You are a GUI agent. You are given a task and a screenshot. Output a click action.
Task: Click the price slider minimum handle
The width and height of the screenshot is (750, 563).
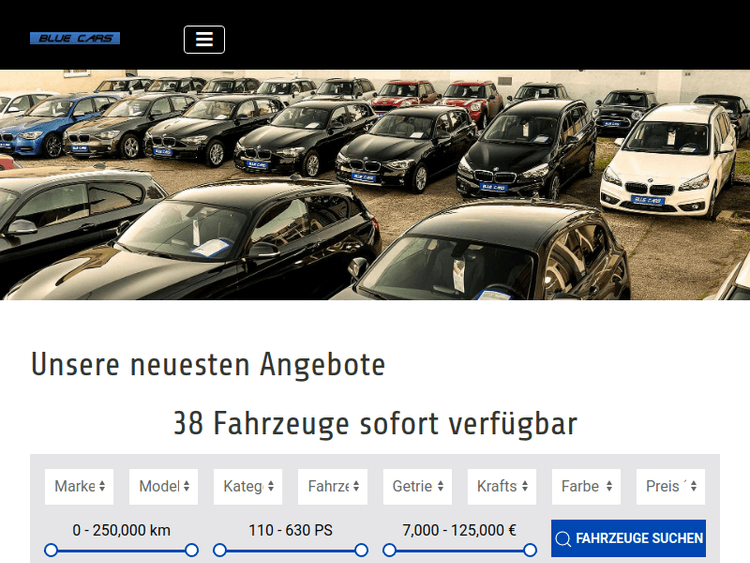(x=389, y=550)
